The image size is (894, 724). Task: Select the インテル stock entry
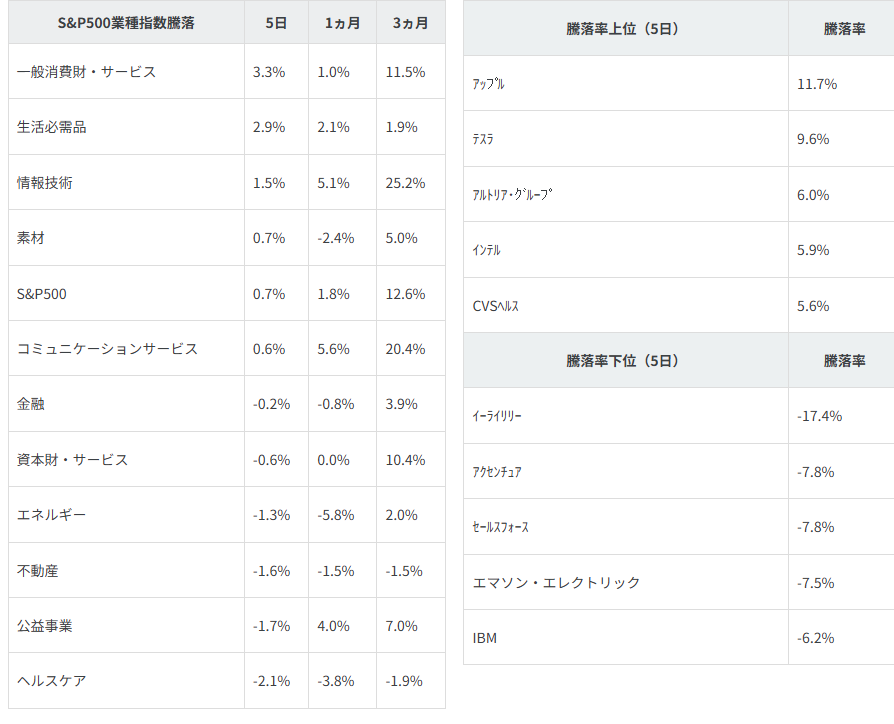pyautogui.click(x=487, y=250)
